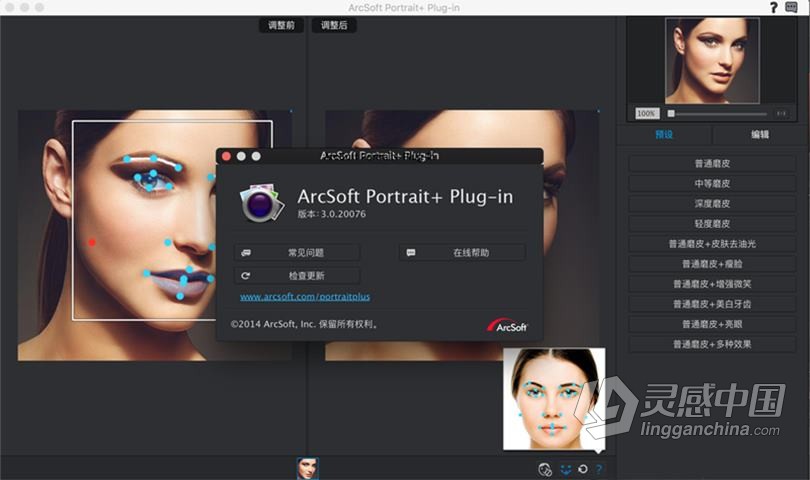Click the version text 版本: 3.0.20076

pyautogui.click(x=332, y=214)
